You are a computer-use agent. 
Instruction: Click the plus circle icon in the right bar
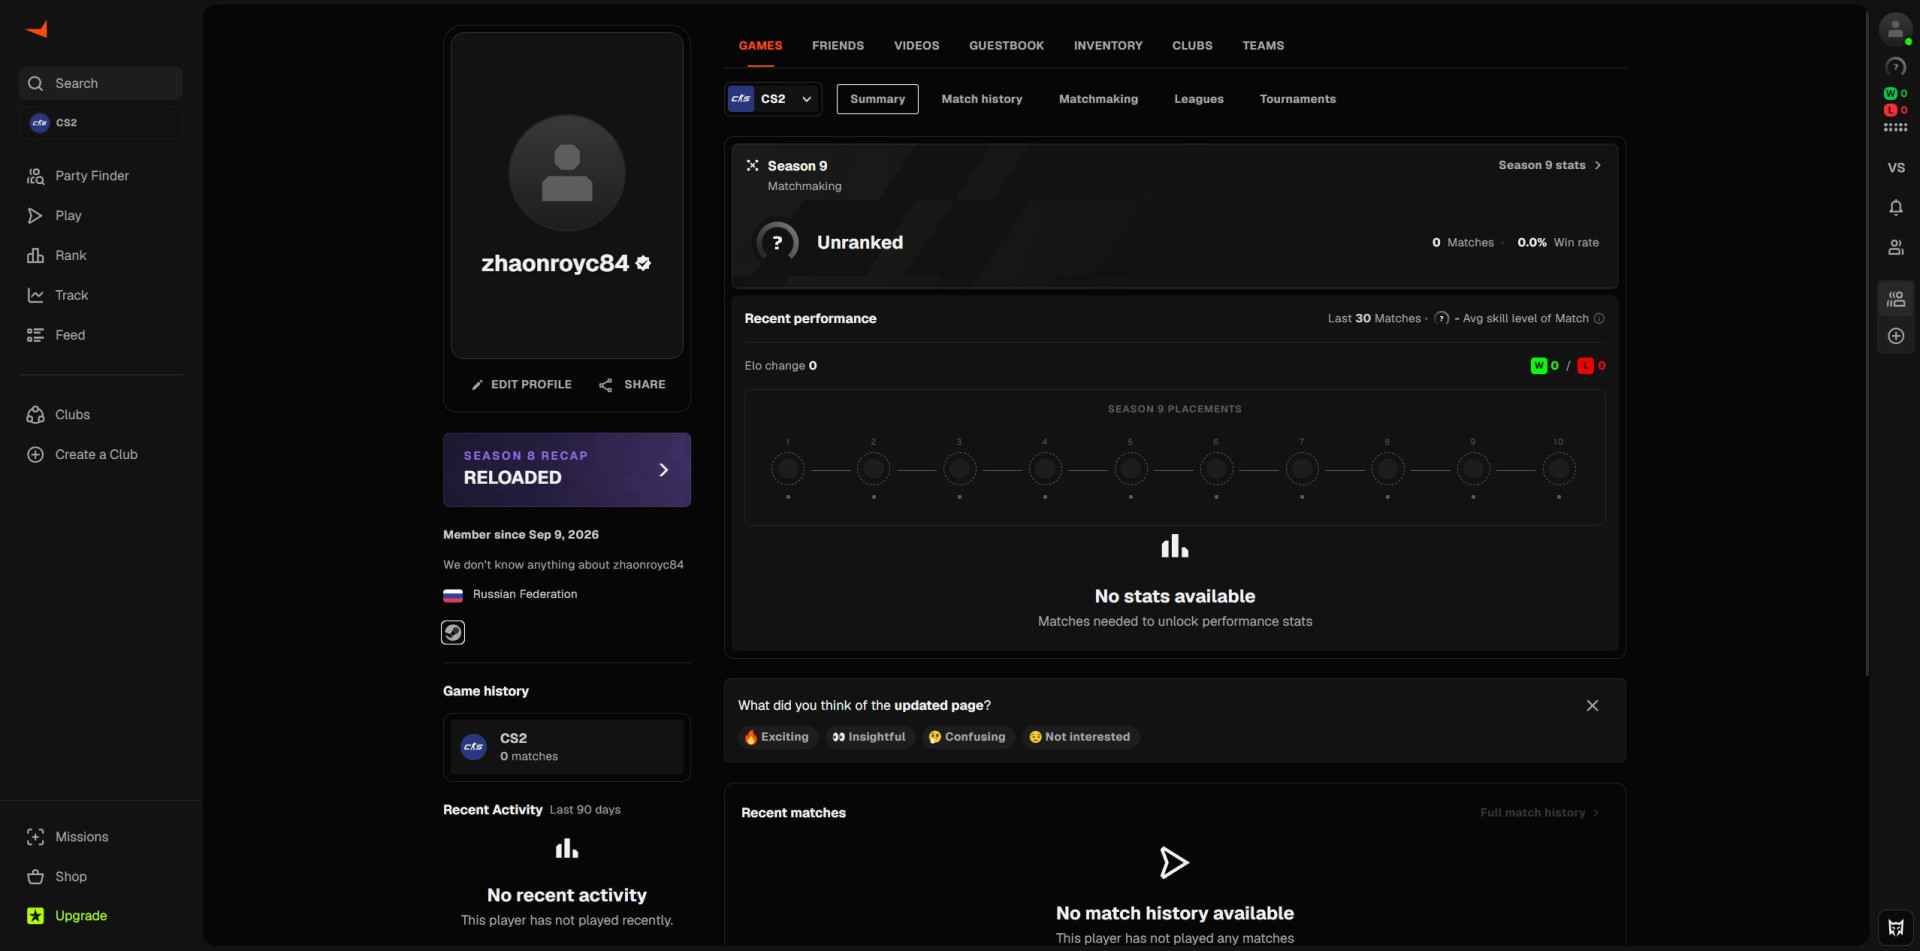pos(1895,336)
